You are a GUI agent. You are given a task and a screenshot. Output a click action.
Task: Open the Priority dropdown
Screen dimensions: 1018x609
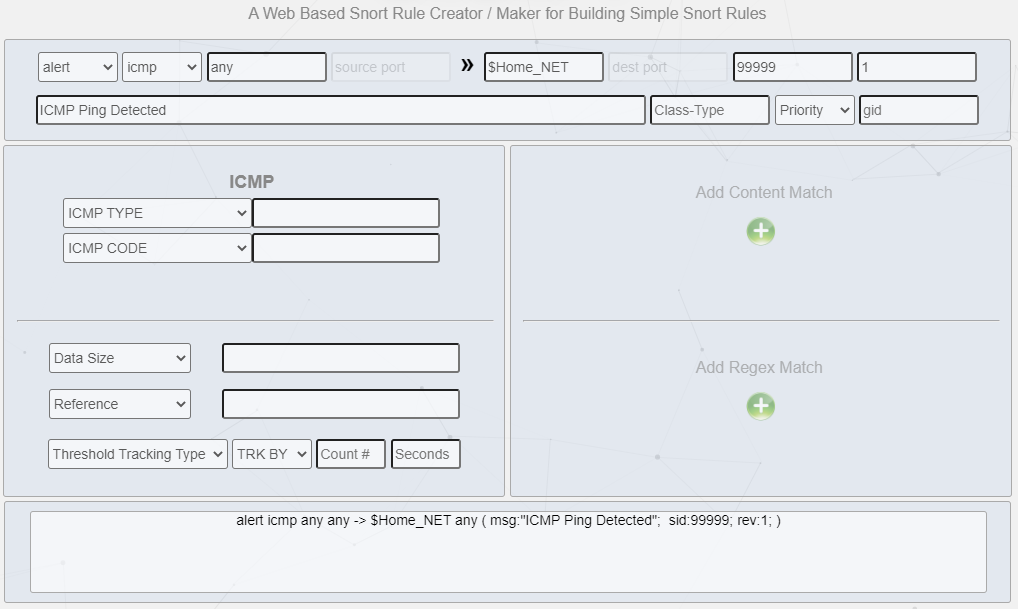(814, 109)
